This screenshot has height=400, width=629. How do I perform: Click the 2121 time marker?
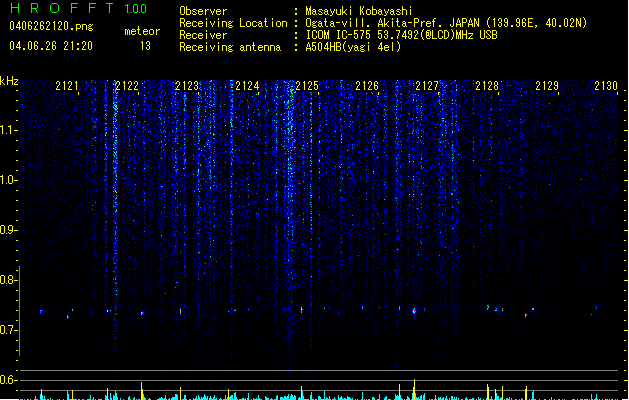click(67, 86)
